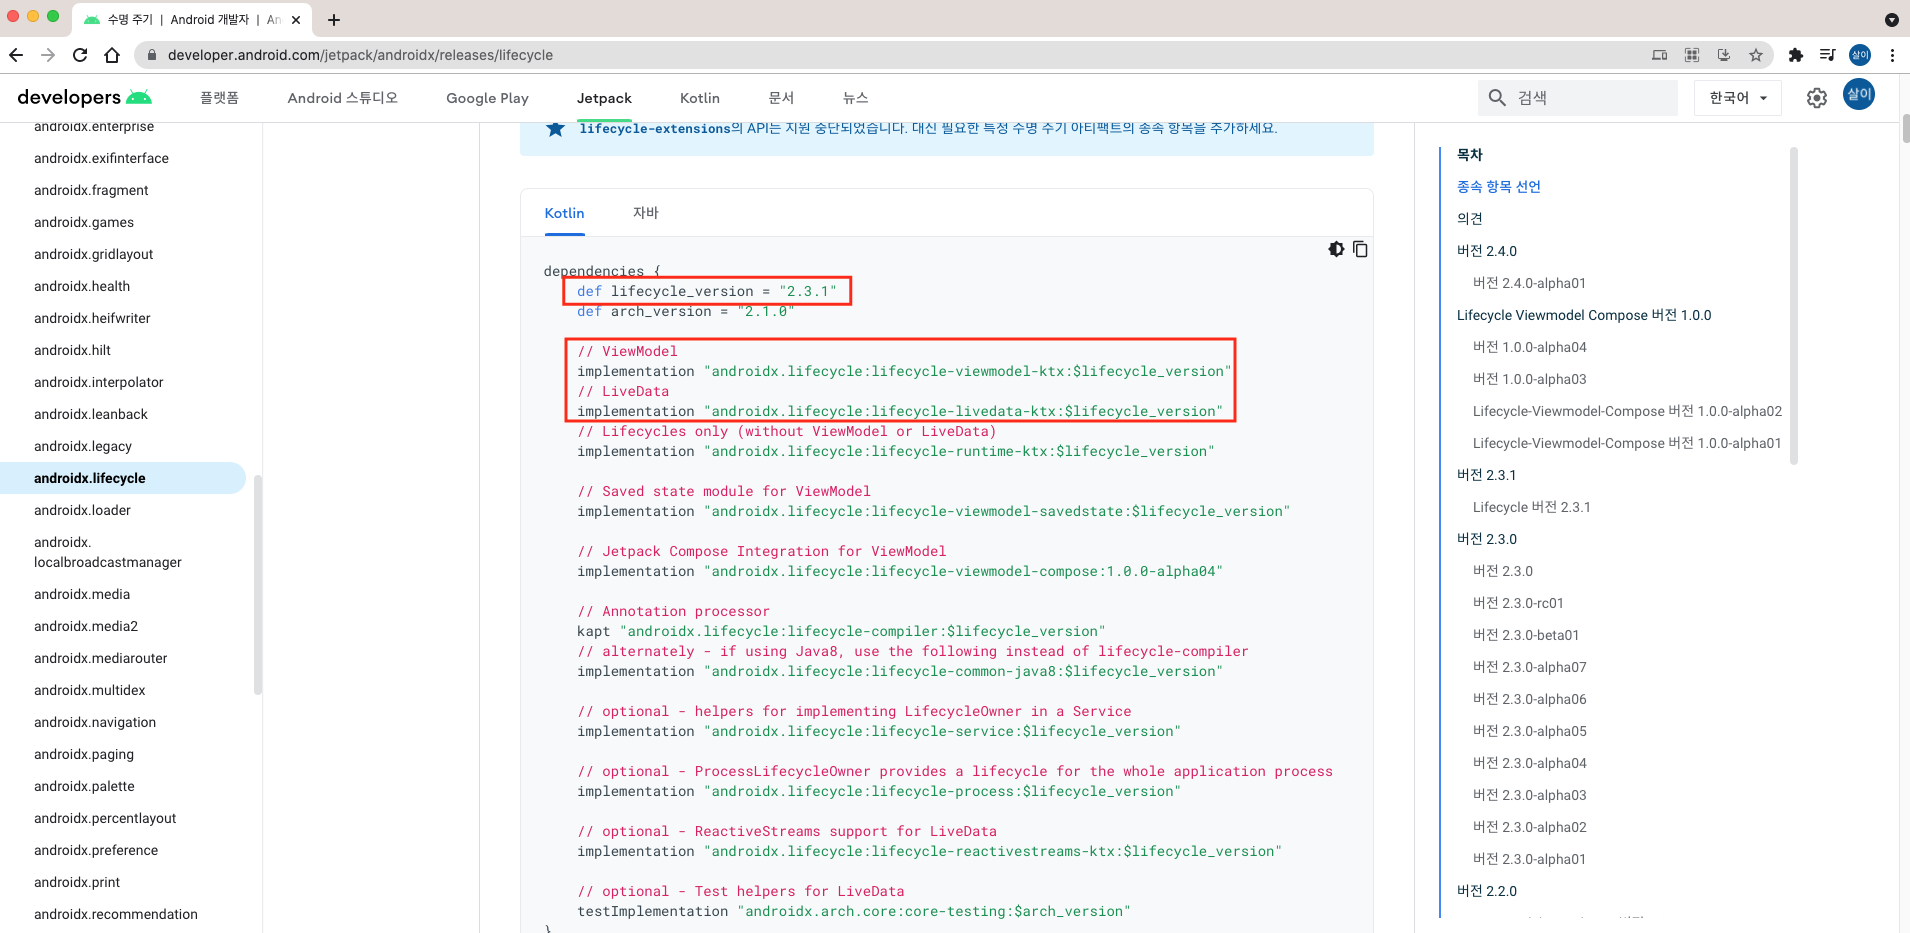Open the developer account avatar

pyautogui.click(x=1859, y=95)
